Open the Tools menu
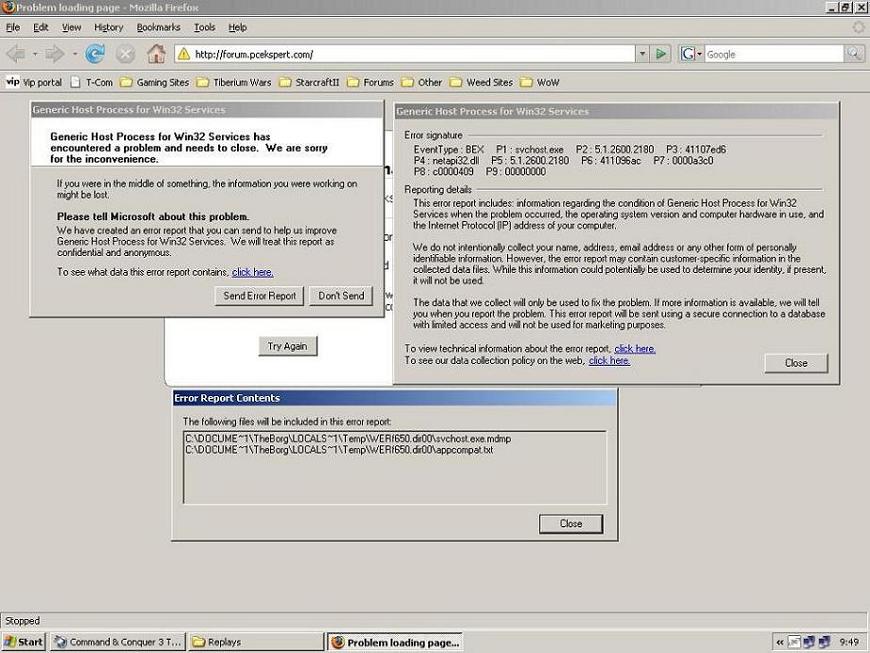The width and height of the screenshot is (870, 653). 204,27
